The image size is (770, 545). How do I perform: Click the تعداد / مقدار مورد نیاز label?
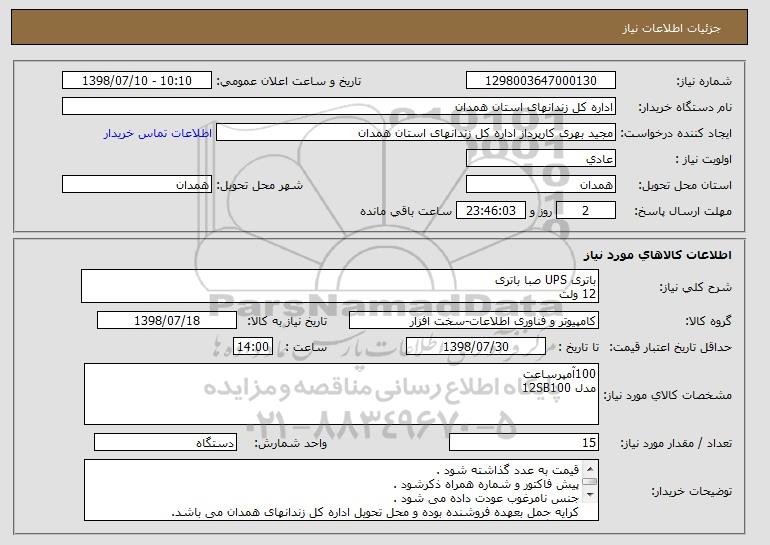click(676, 443)
